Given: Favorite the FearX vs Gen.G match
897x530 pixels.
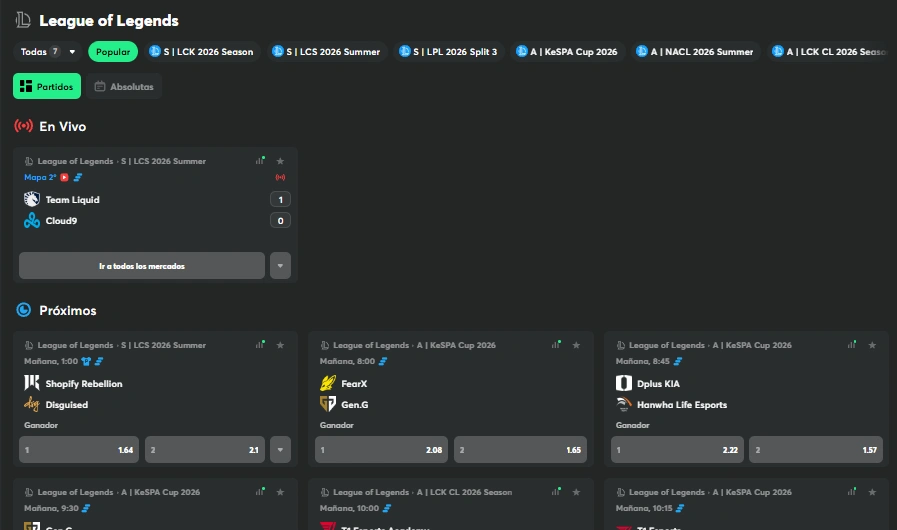Looking at the screenshot, I should [576, 345].
